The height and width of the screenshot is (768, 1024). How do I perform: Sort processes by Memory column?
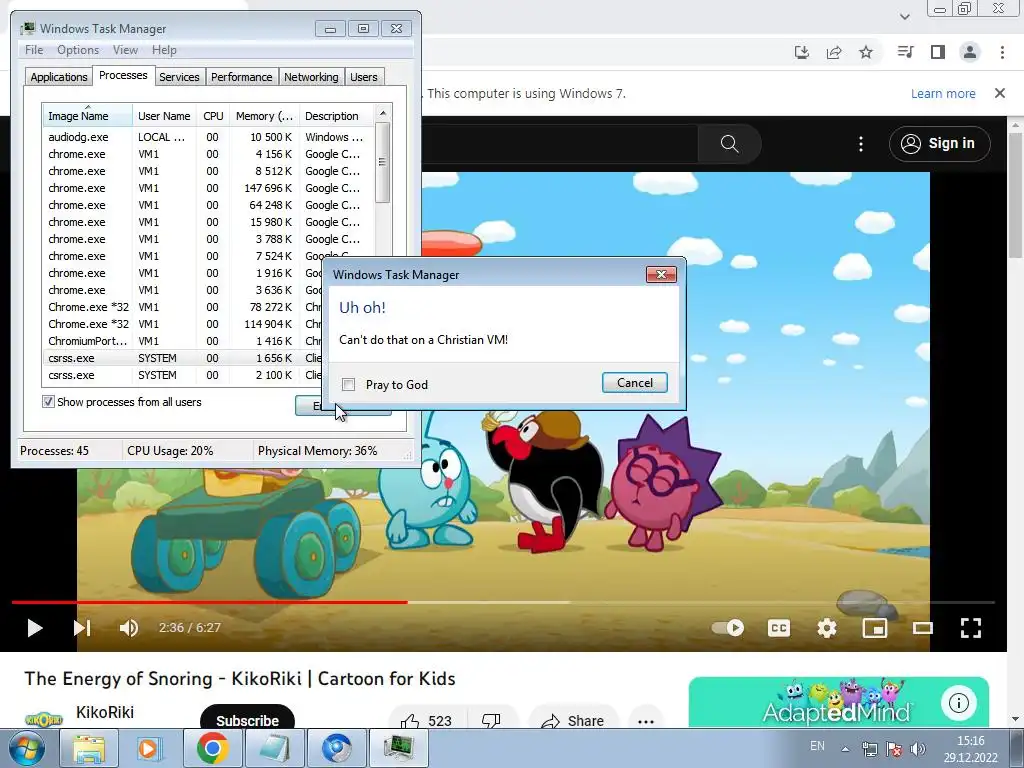(264, 116)
